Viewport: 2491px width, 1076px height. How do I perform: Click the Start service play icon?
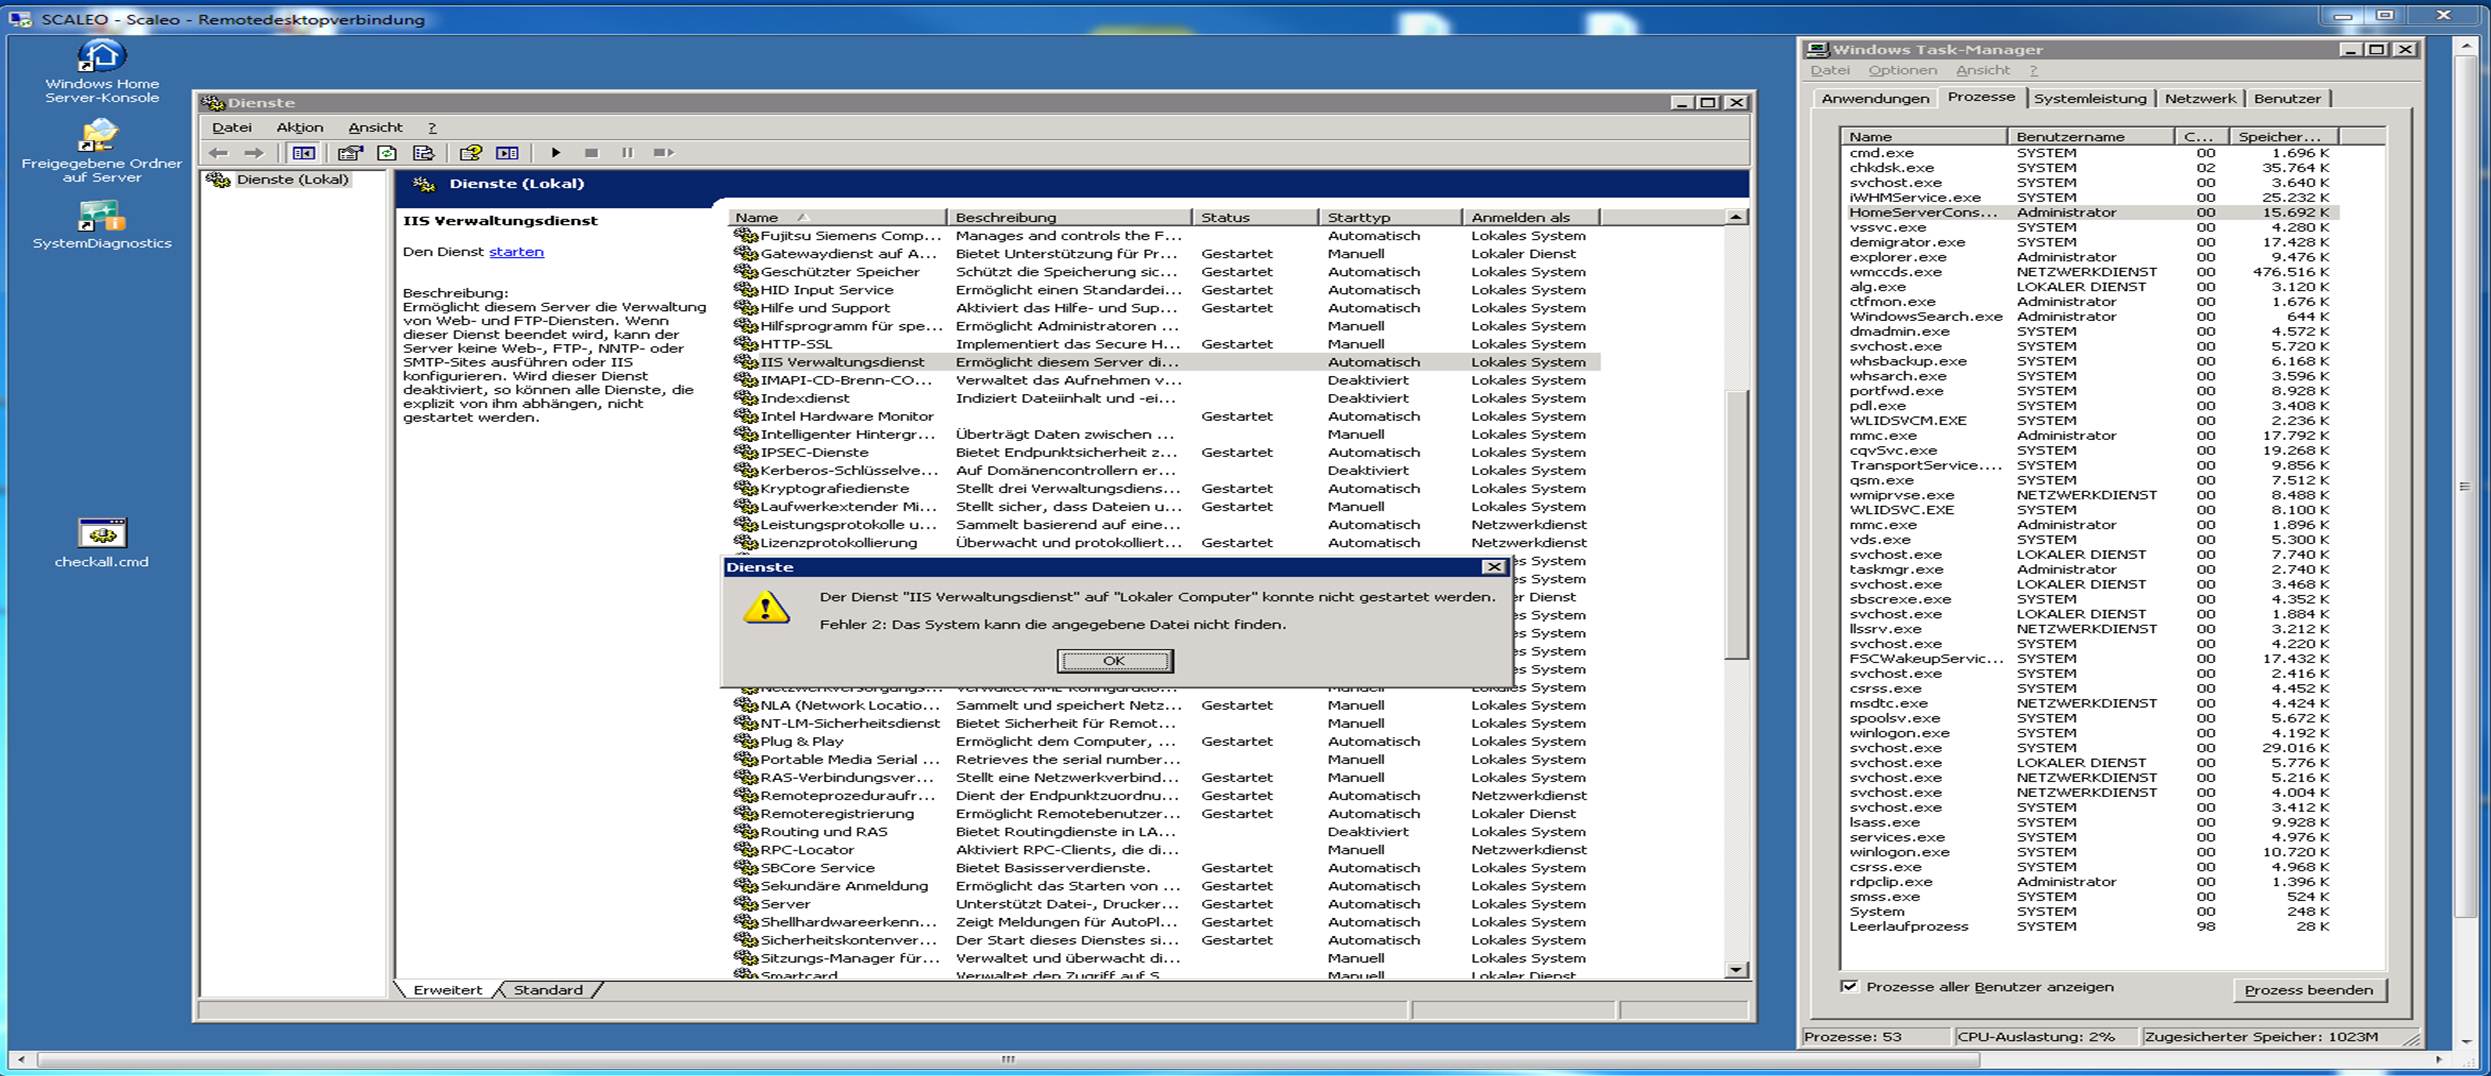tap(556, 153)
